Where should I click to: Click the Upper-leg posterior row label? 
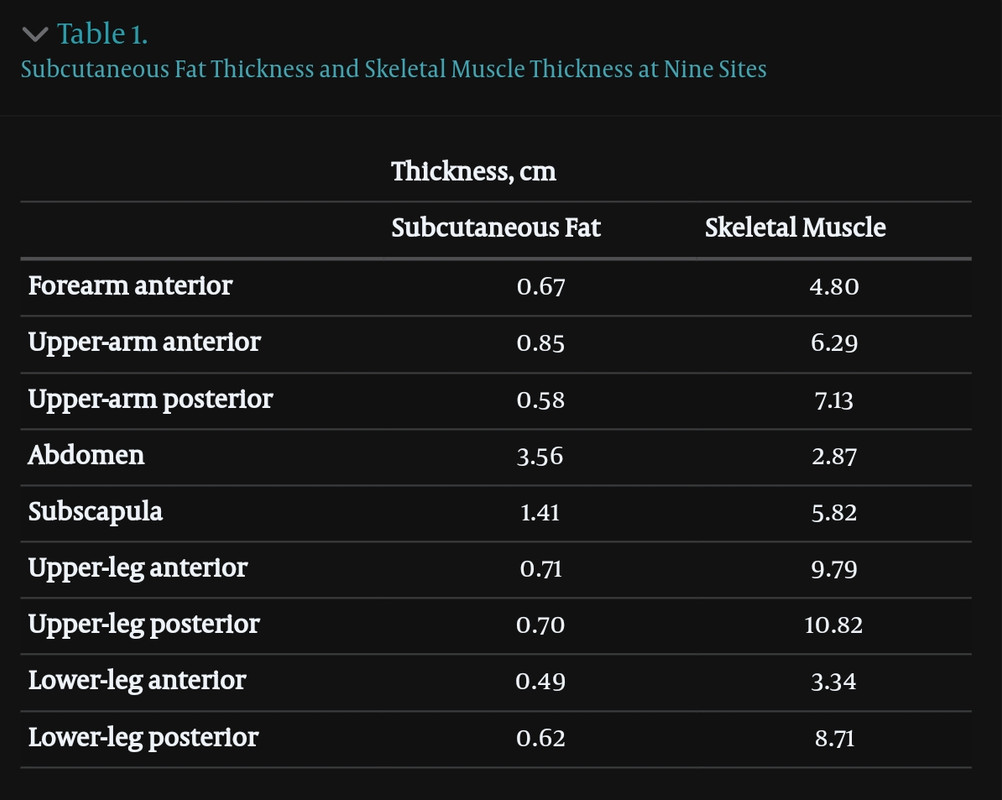144,624
